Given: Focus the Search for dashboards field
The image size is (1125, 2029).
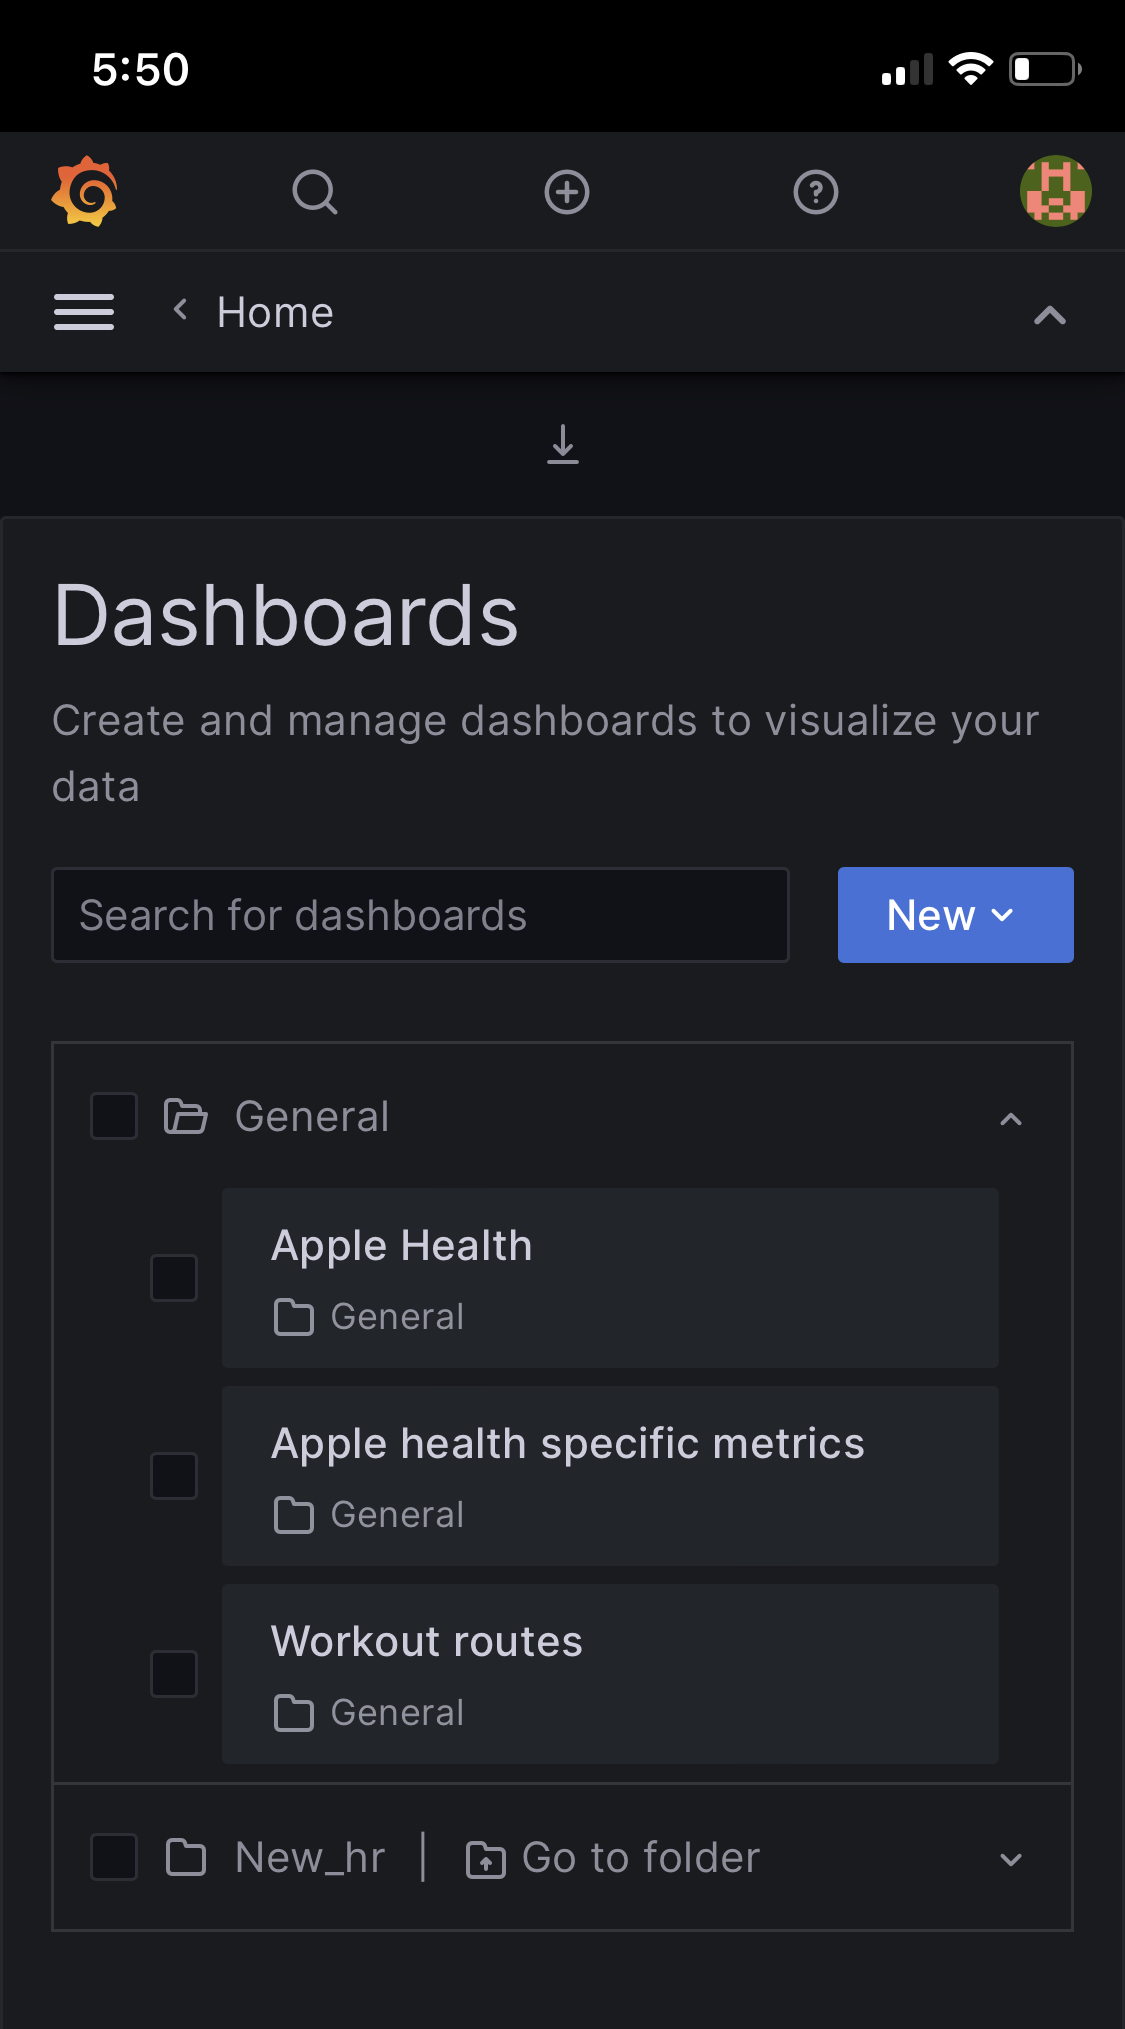Looking at the screenshot, I should point(420,915).
